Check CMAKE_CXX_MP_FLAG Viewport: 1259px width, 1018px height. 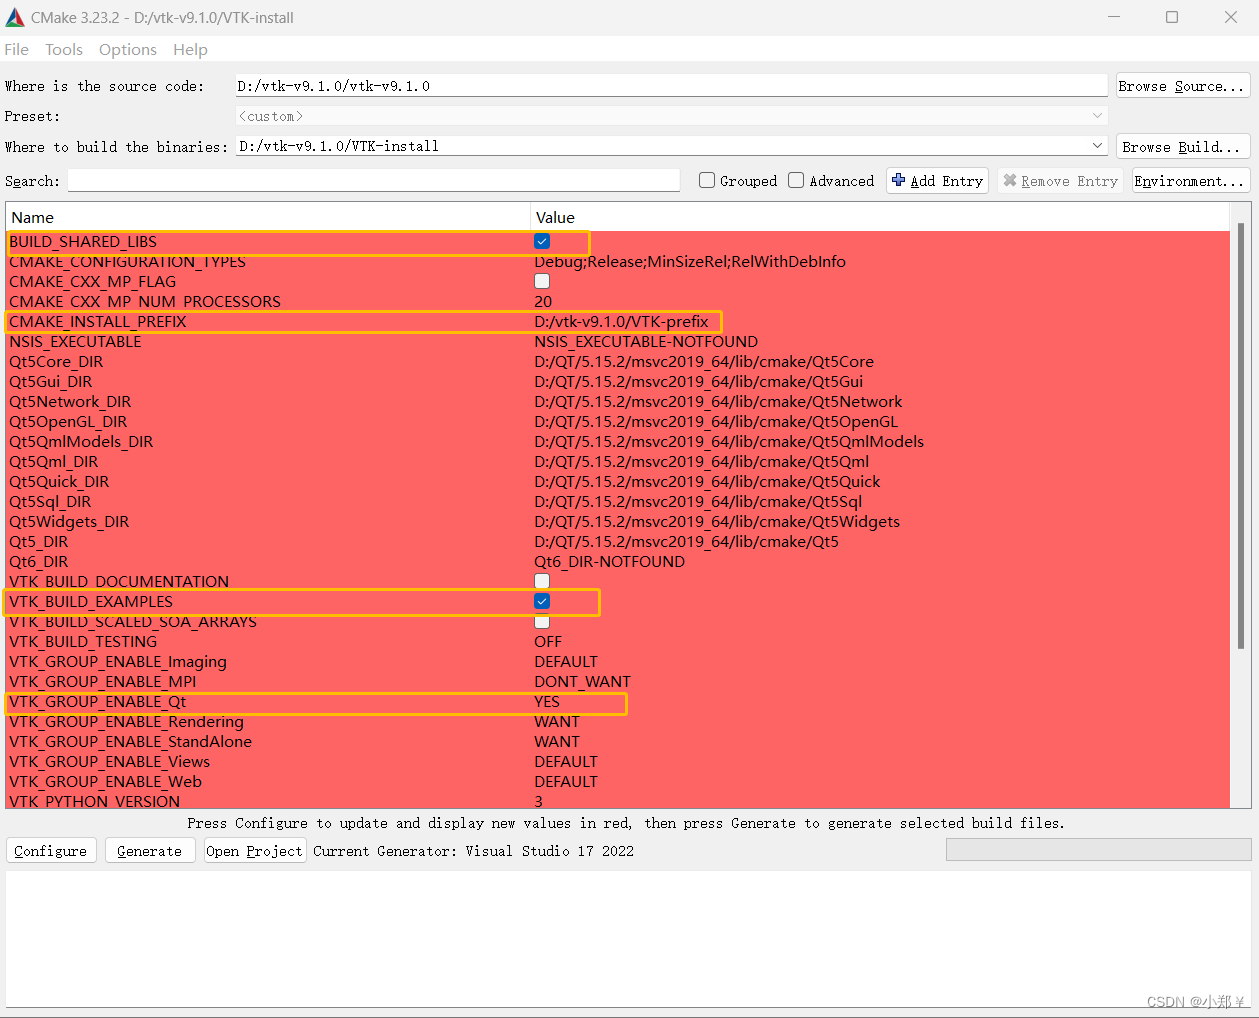[541, 281]
